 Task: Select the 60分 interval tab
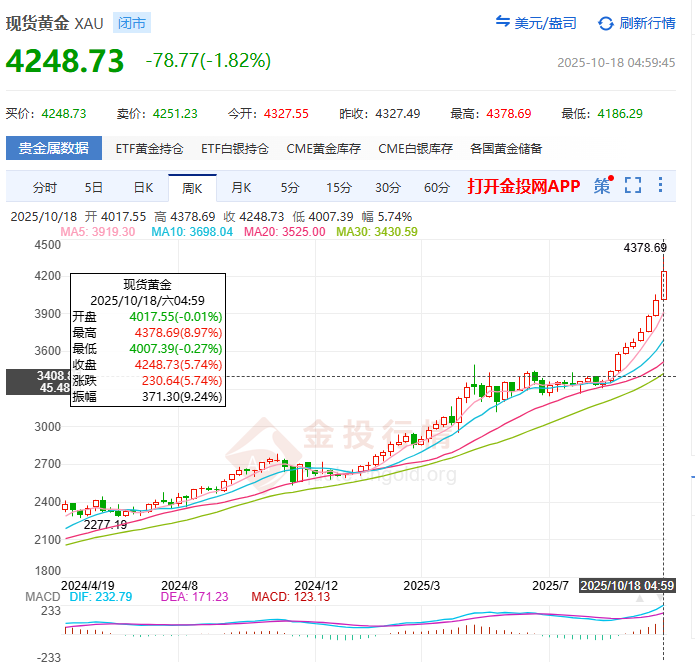[x=437, y=187]
